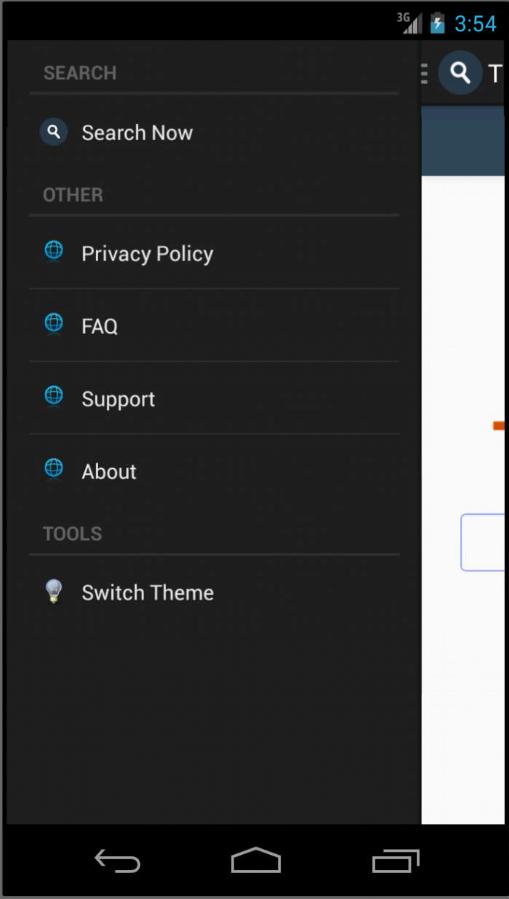Click the partially visible input field at right
The image size is (509, 899).
pyautogui.click(x=483, y=542)
